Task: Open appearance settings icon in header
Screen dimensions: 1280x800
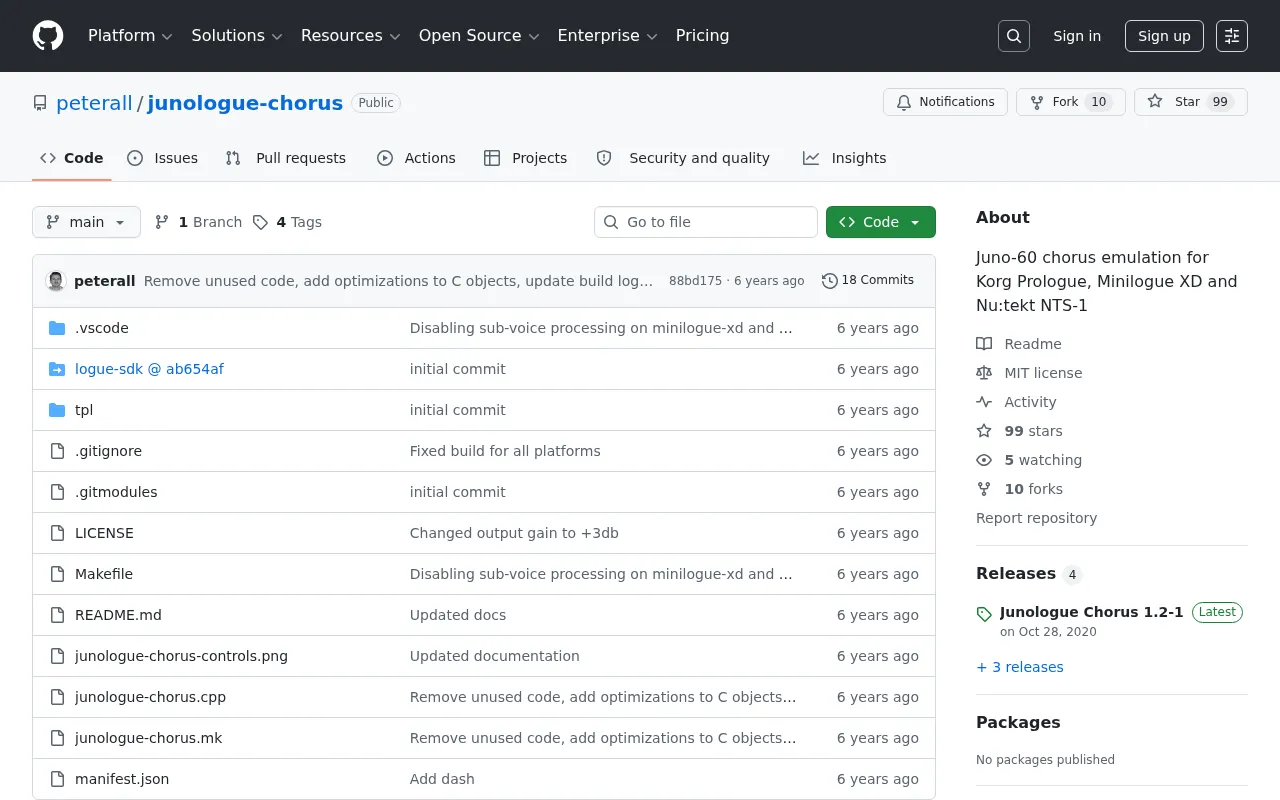Action: click(1232, 36)
